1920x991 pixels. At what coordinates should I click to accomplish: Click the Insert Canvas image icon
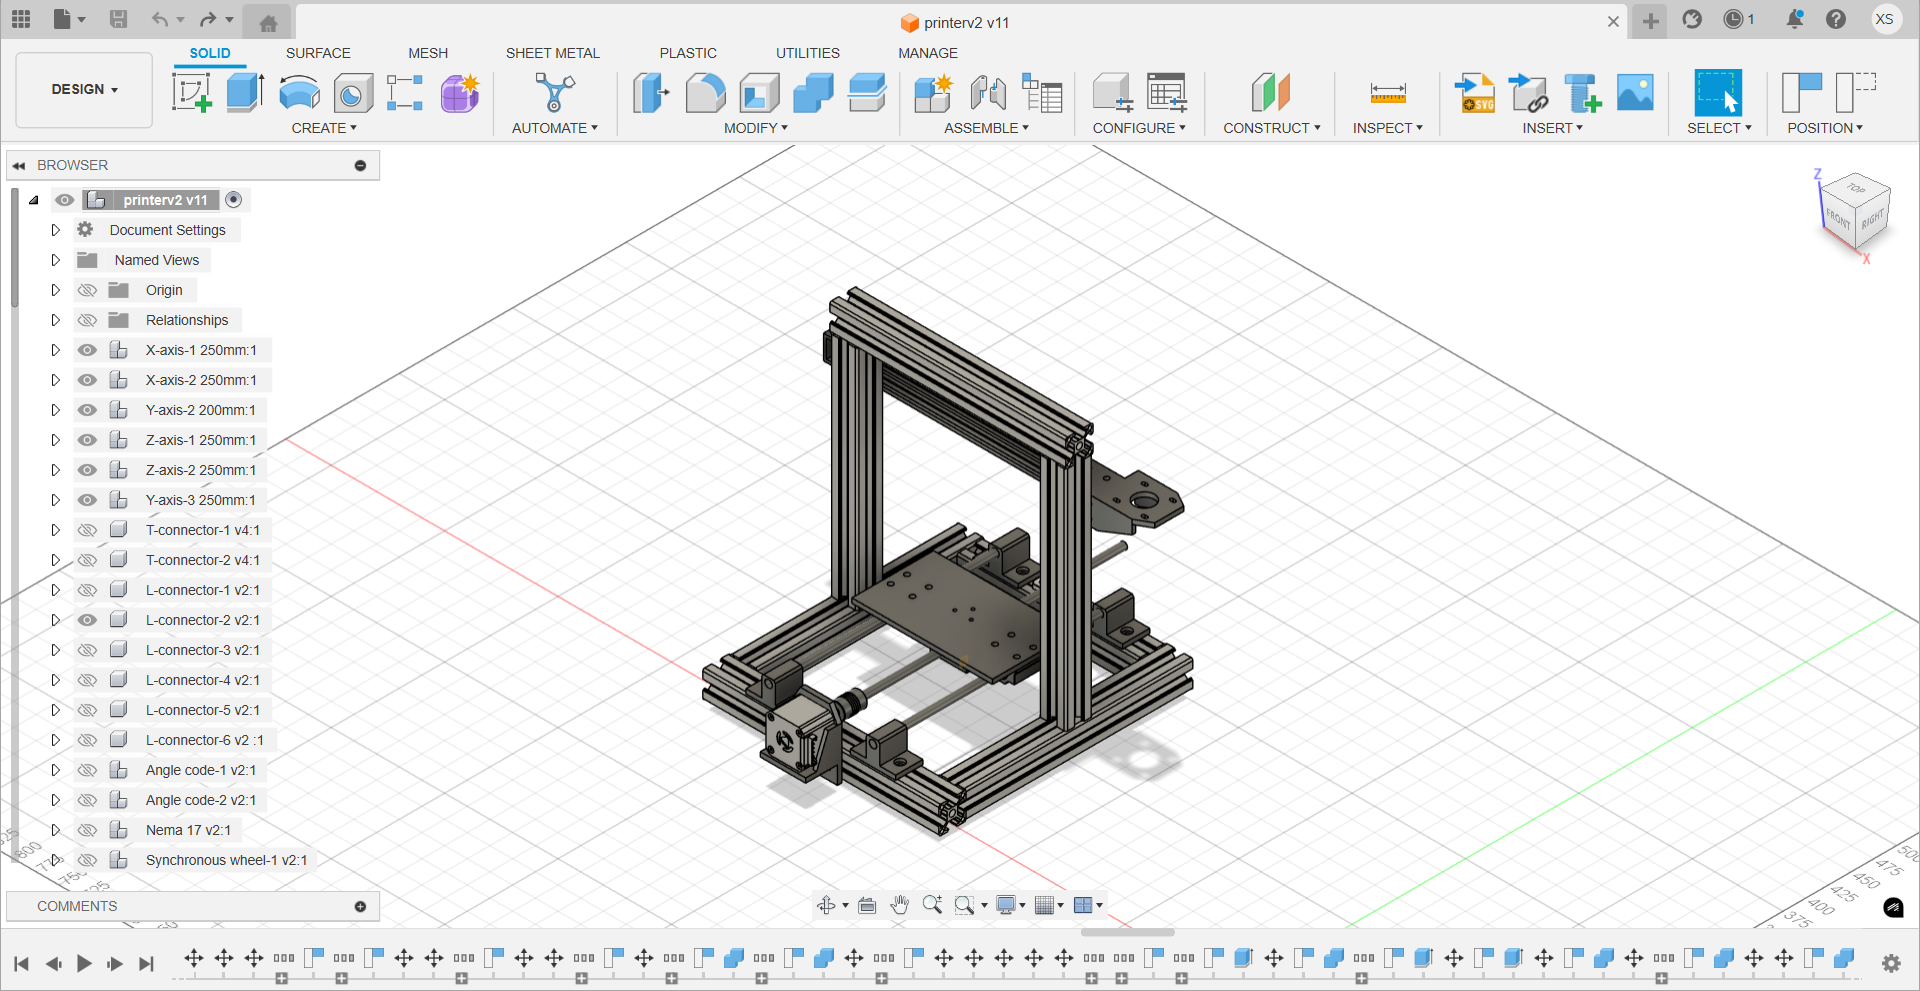click(x=1635, y=93)
